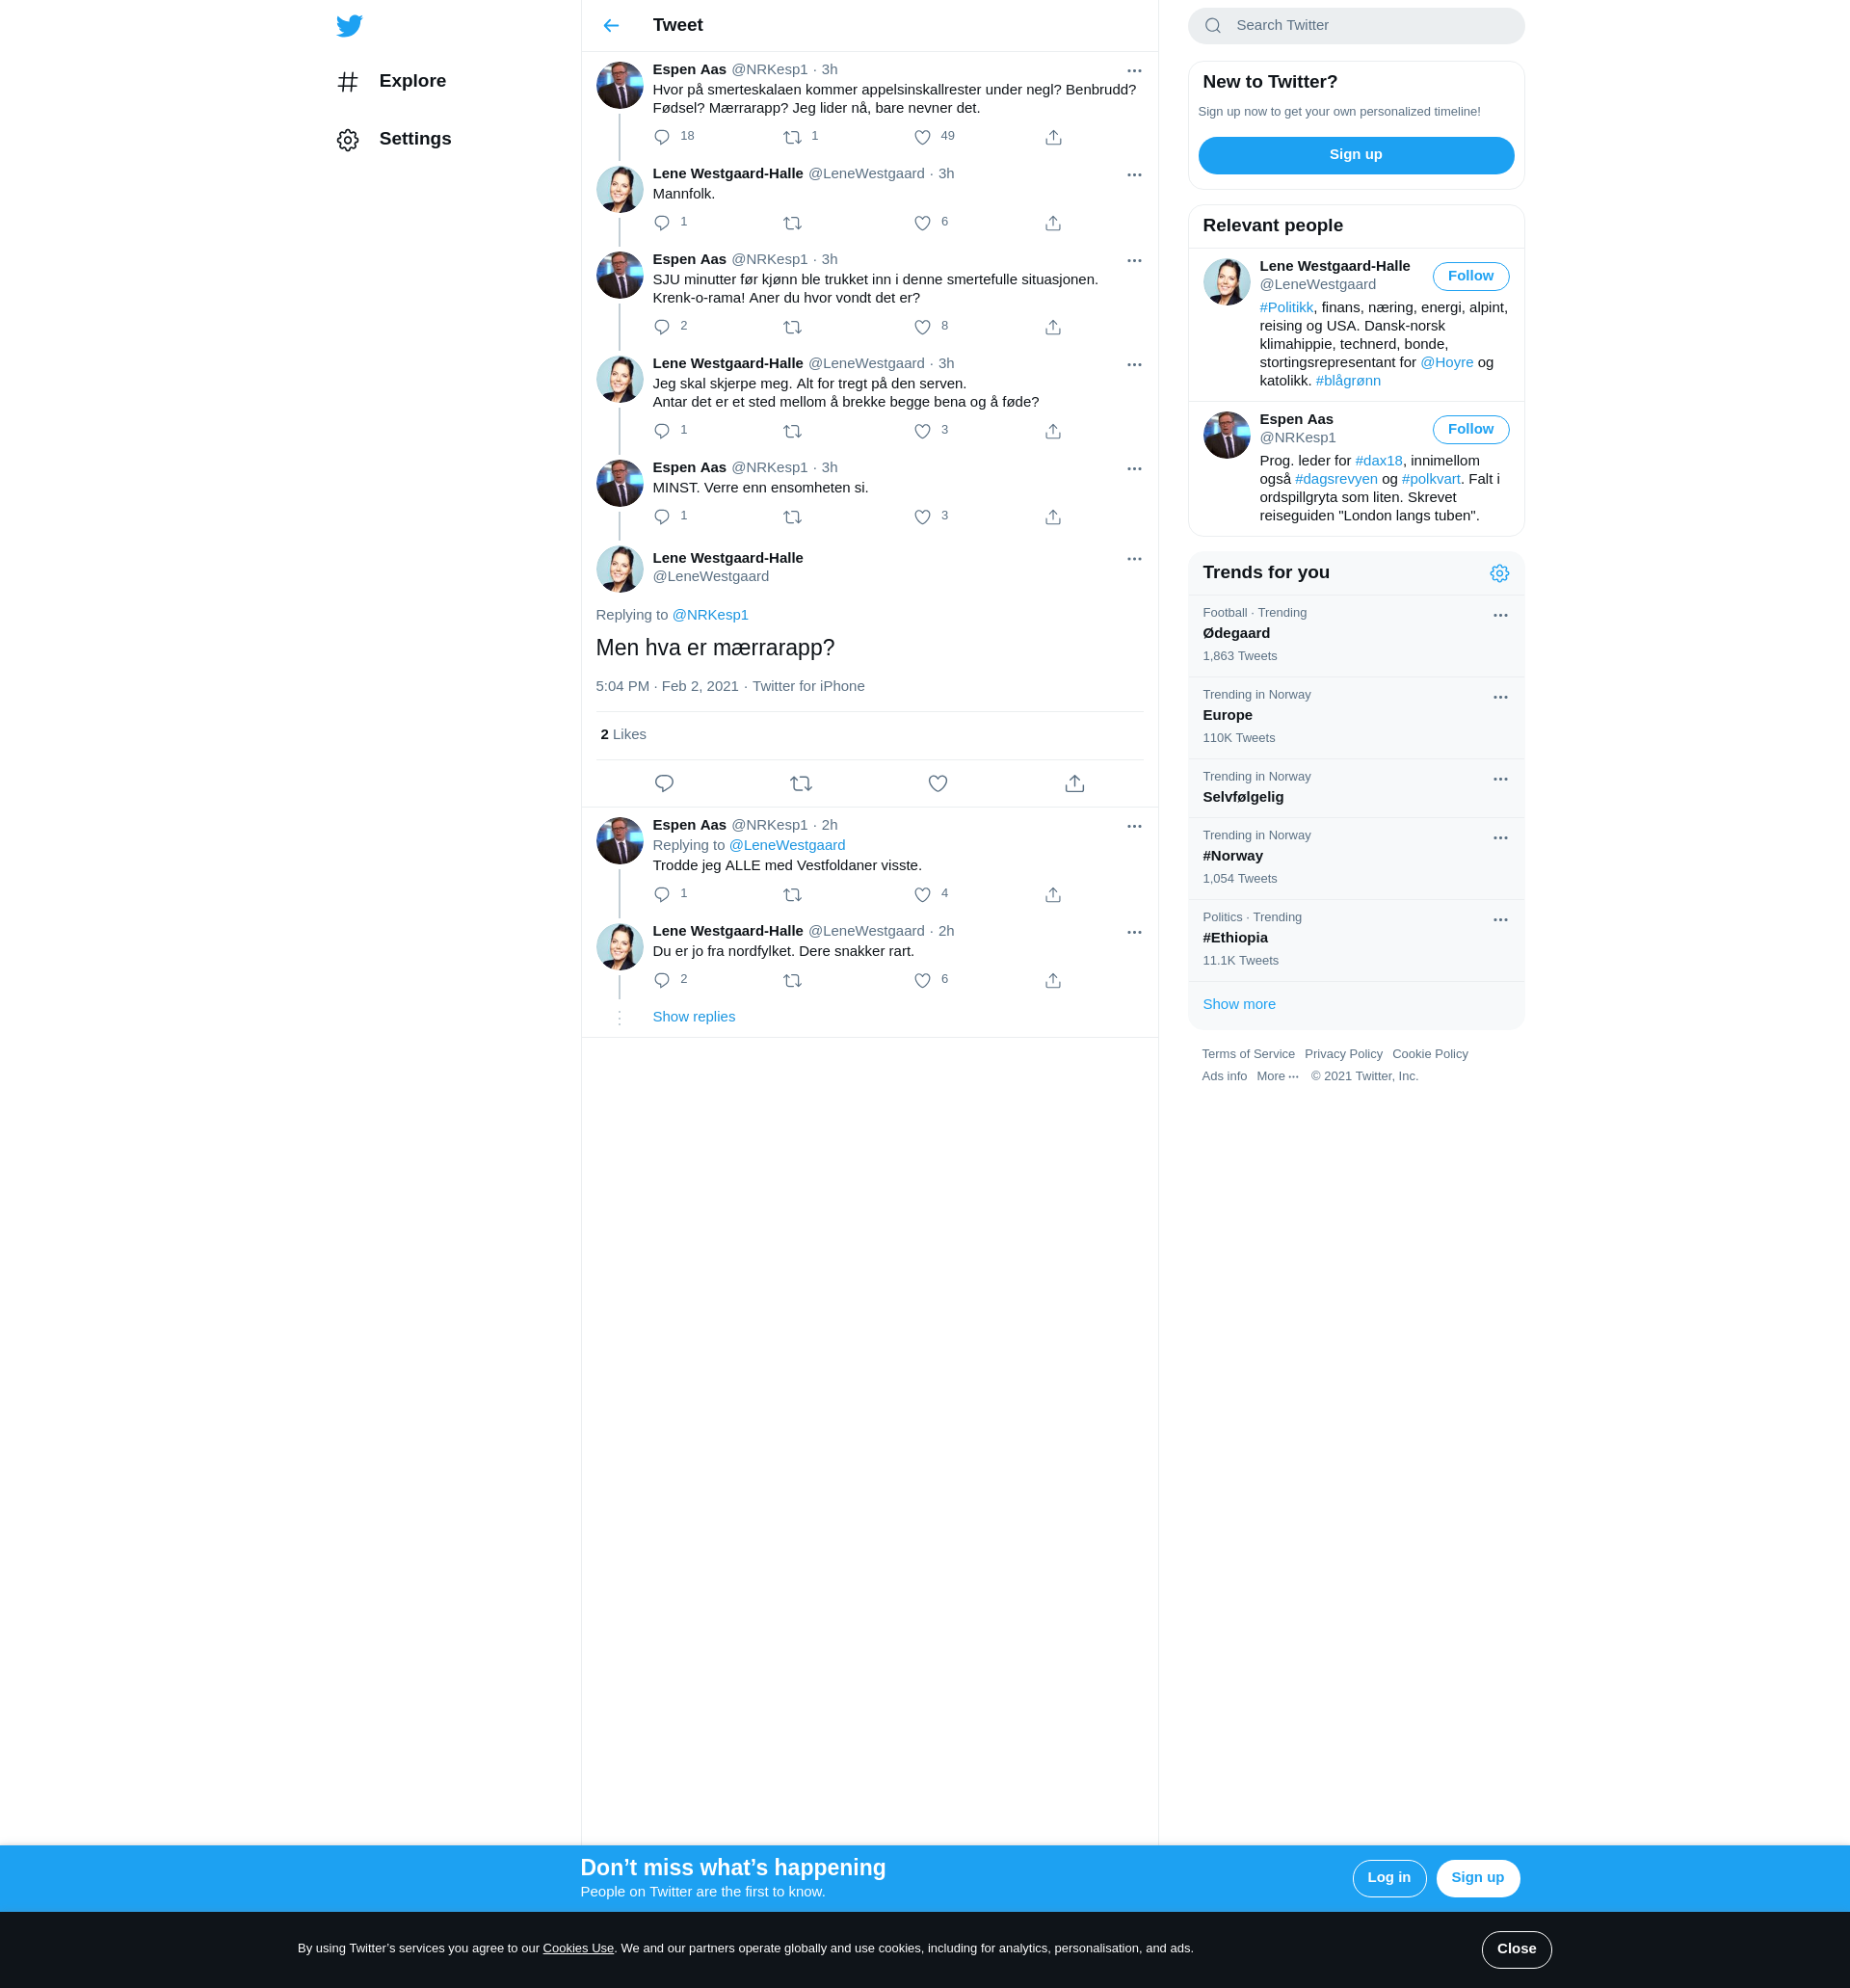This screenshot has width=1850, height=1988.
Task: Click the Twitter bird logo
Action: tap(349, 26)
